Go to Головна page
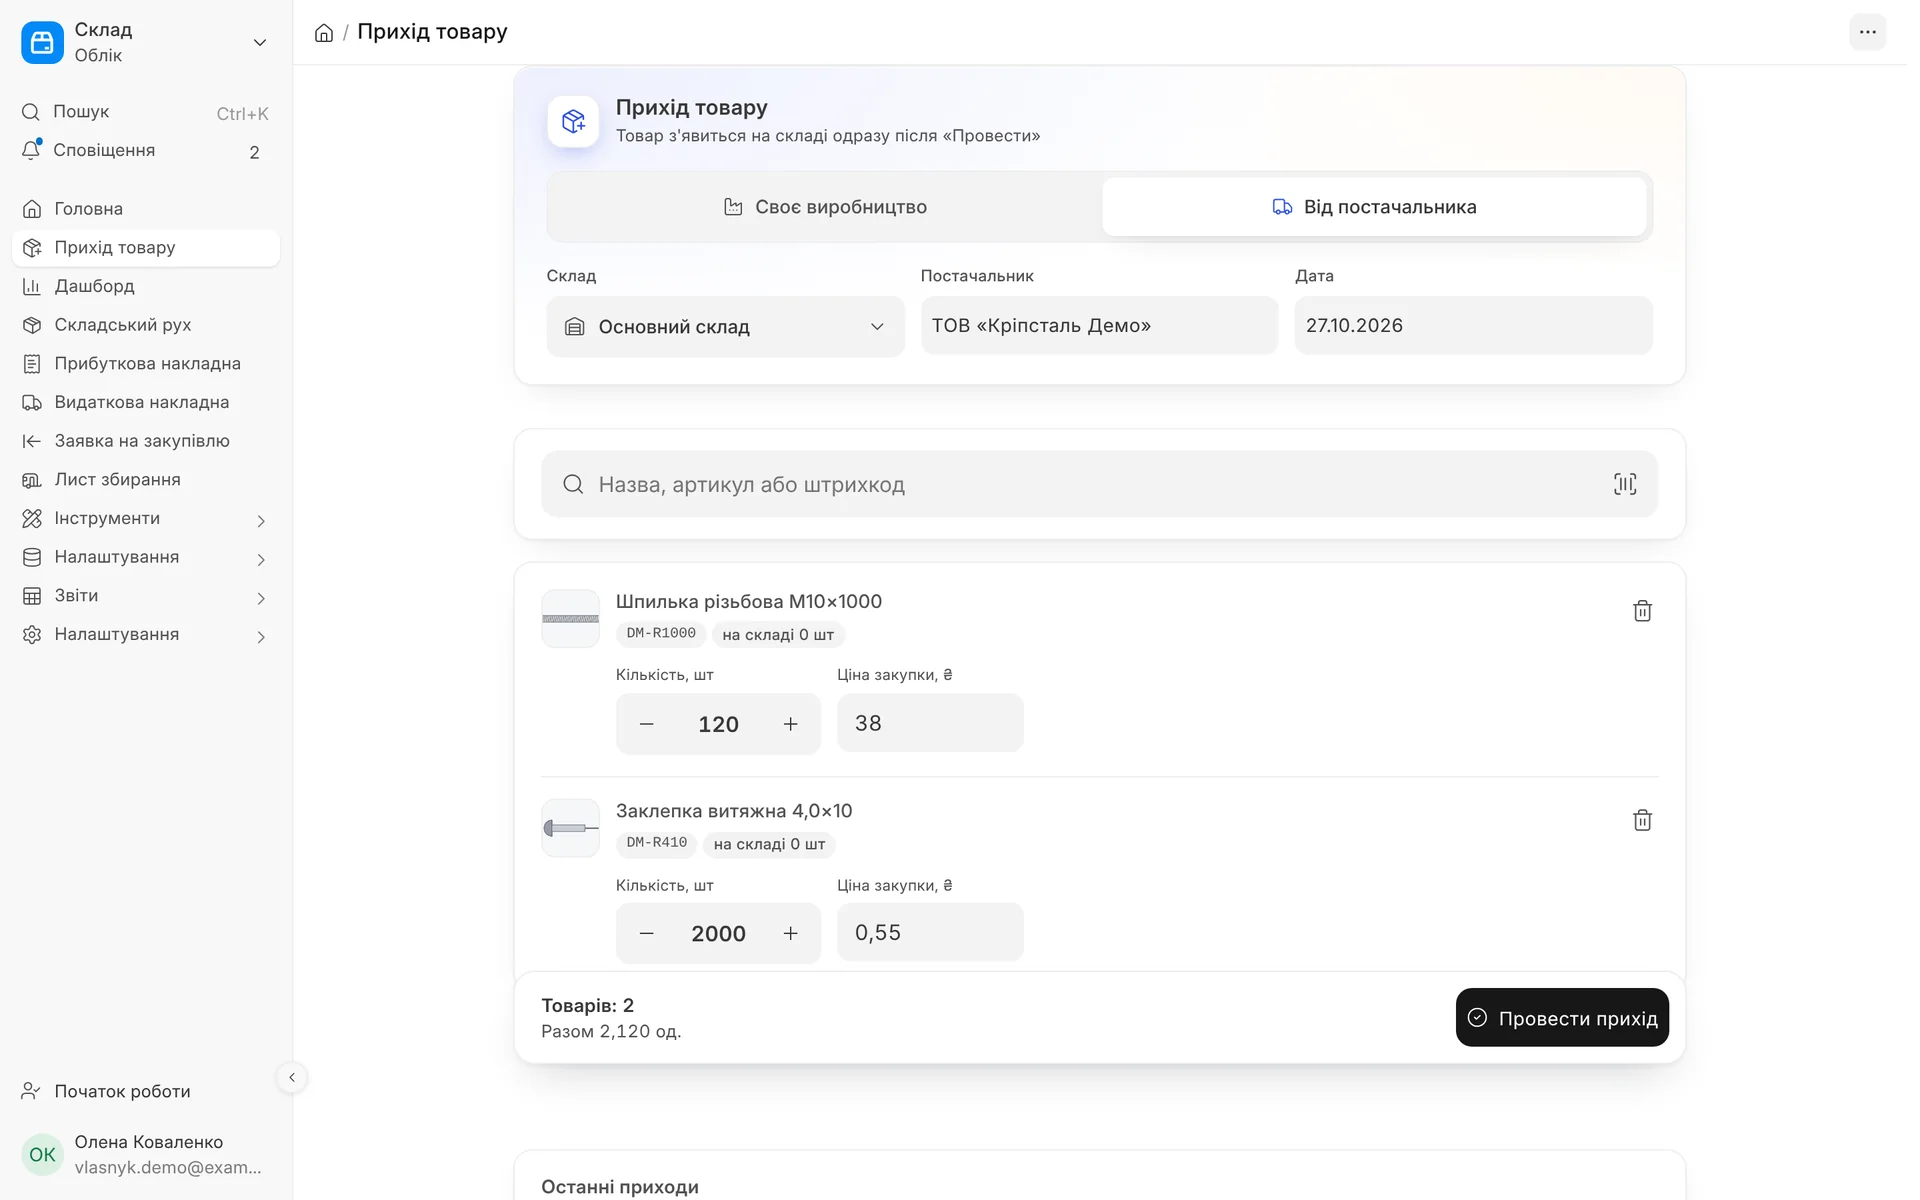The width and height of the screenshot is (1920, 1200). [146, 209]
